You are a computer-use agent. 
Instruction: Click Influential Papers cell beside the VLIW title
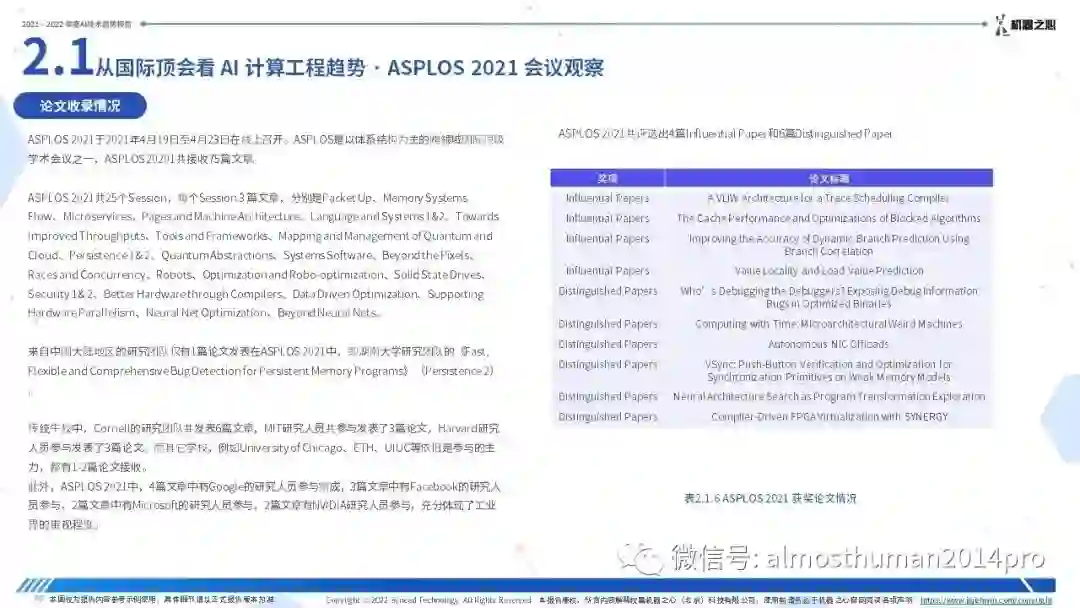[x=608, y=198]
